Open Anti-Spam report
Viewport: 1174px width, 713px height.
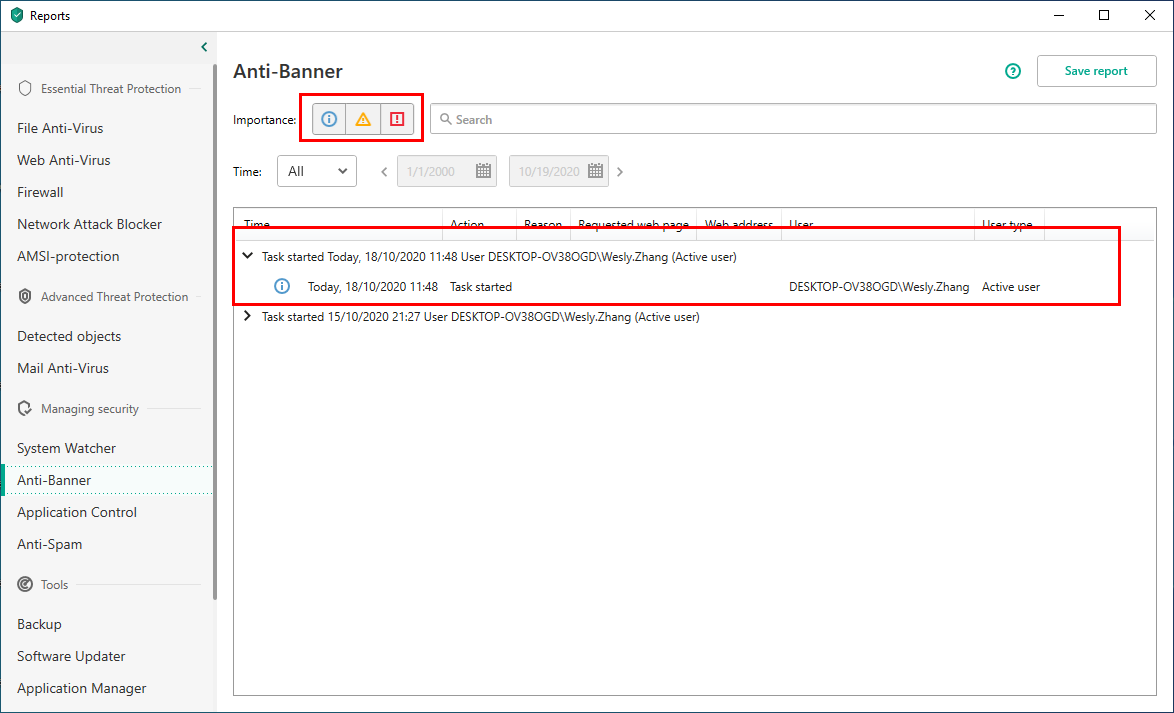[49, 544]
